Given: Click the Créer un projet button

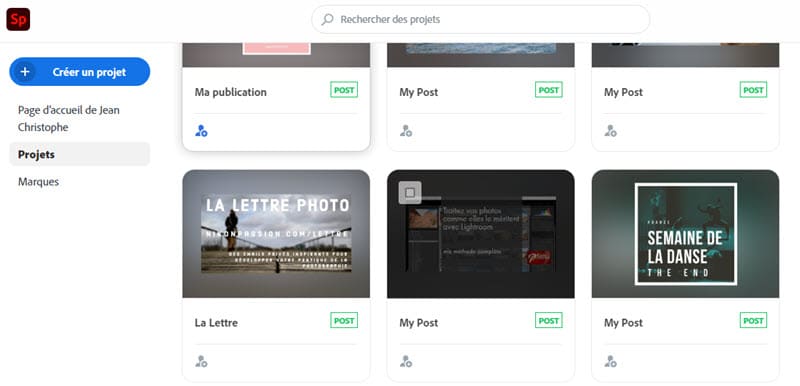Looking at the screenshot, I should pyautogui.click(x=80, y=72).
